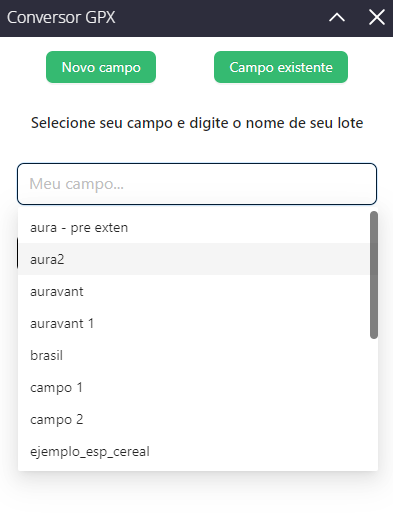Click the Conversor GPX title text
Viewport: 393px width, 521px height.
[61, 17]
